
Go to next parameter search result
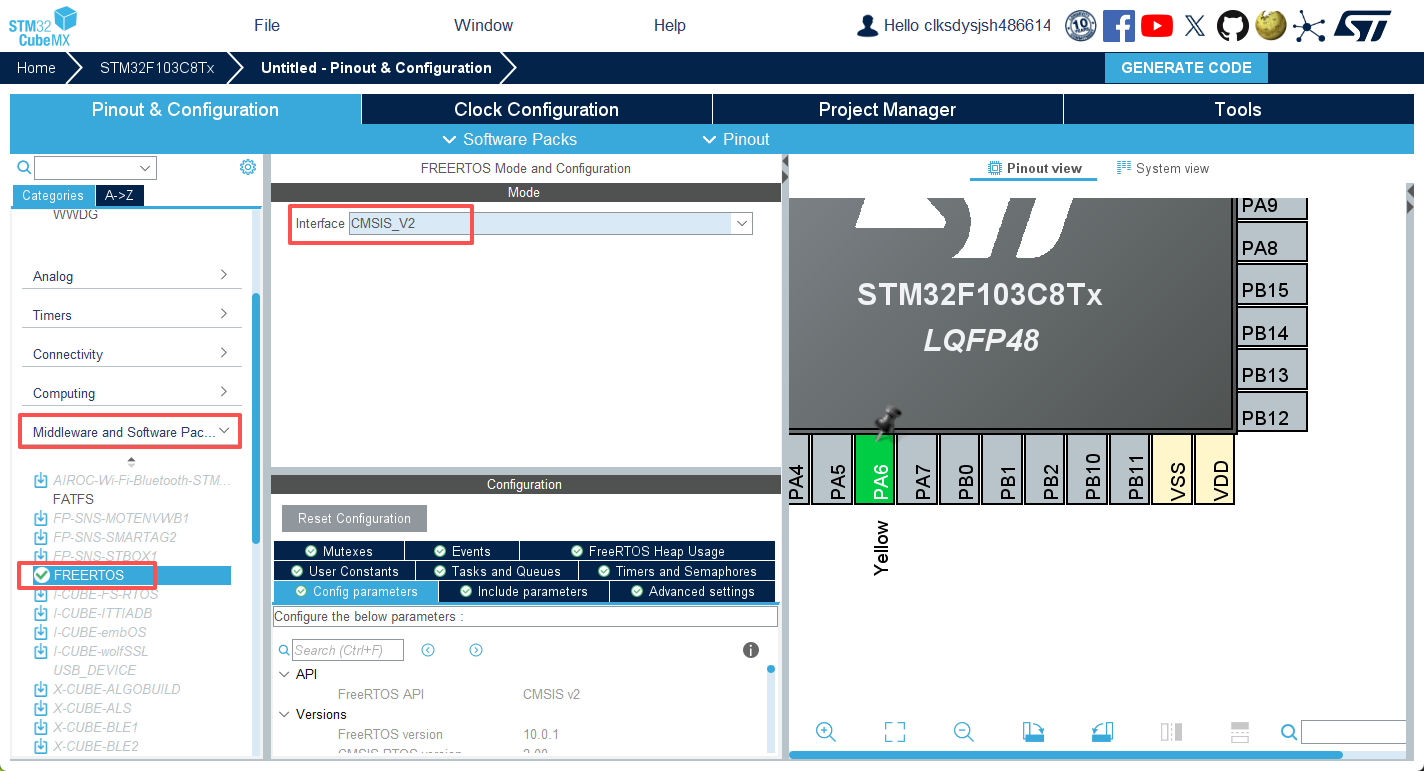click(476, 650)
